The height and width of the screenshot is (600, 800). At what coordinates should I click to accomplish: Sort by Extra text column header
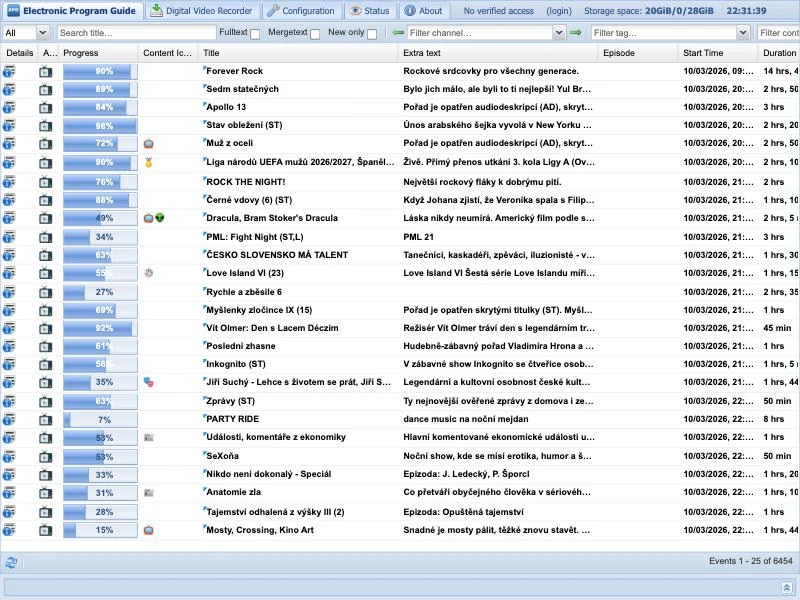coord(497,53)
